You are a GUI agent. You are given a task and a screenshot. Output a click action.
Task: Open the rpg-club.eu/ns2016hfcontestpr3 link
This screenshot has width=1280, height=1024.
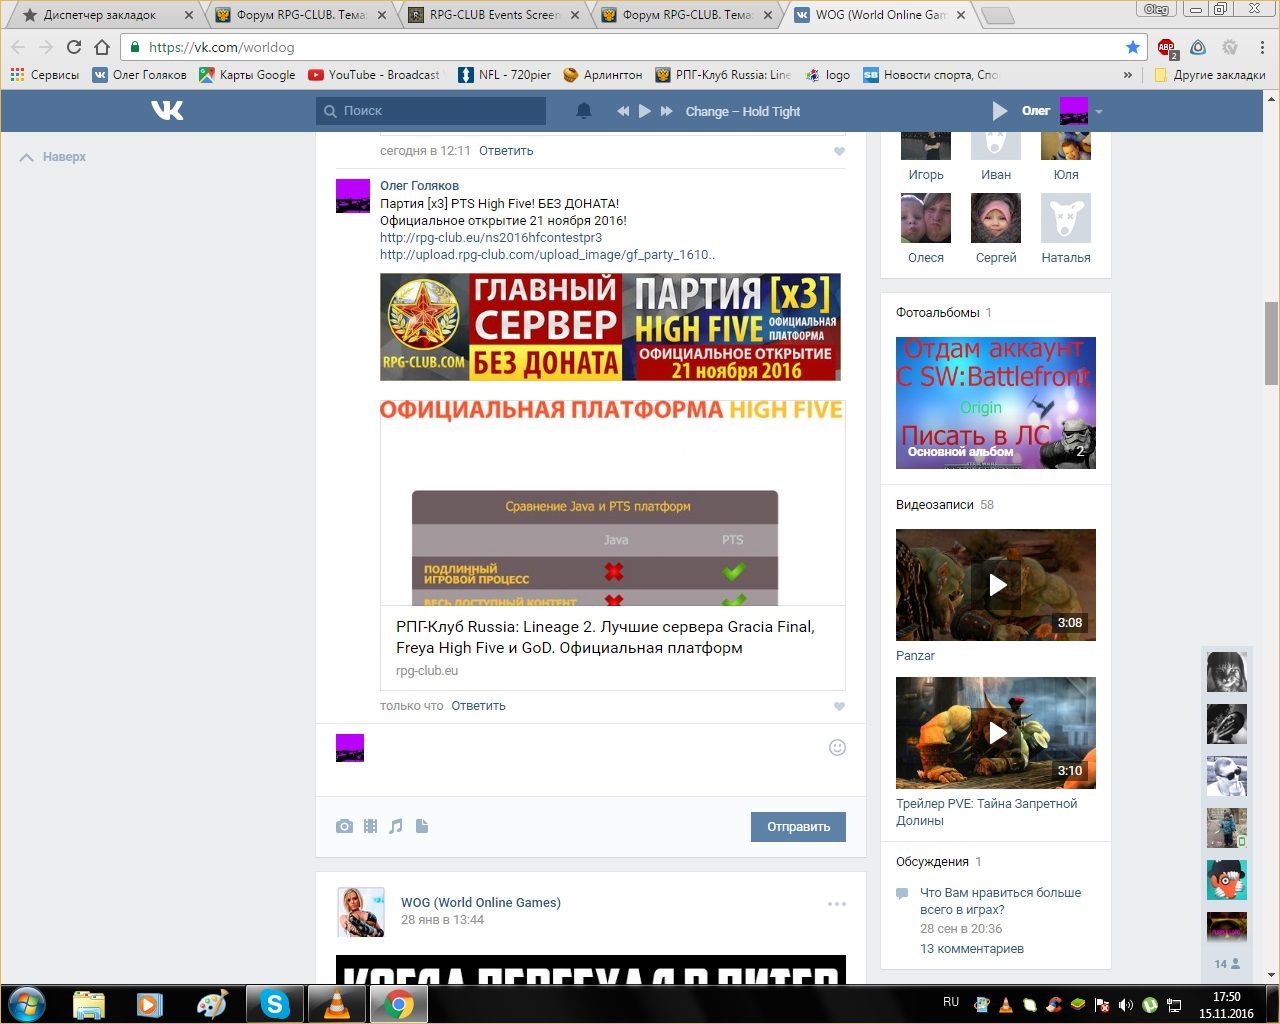tap(491, 238)
